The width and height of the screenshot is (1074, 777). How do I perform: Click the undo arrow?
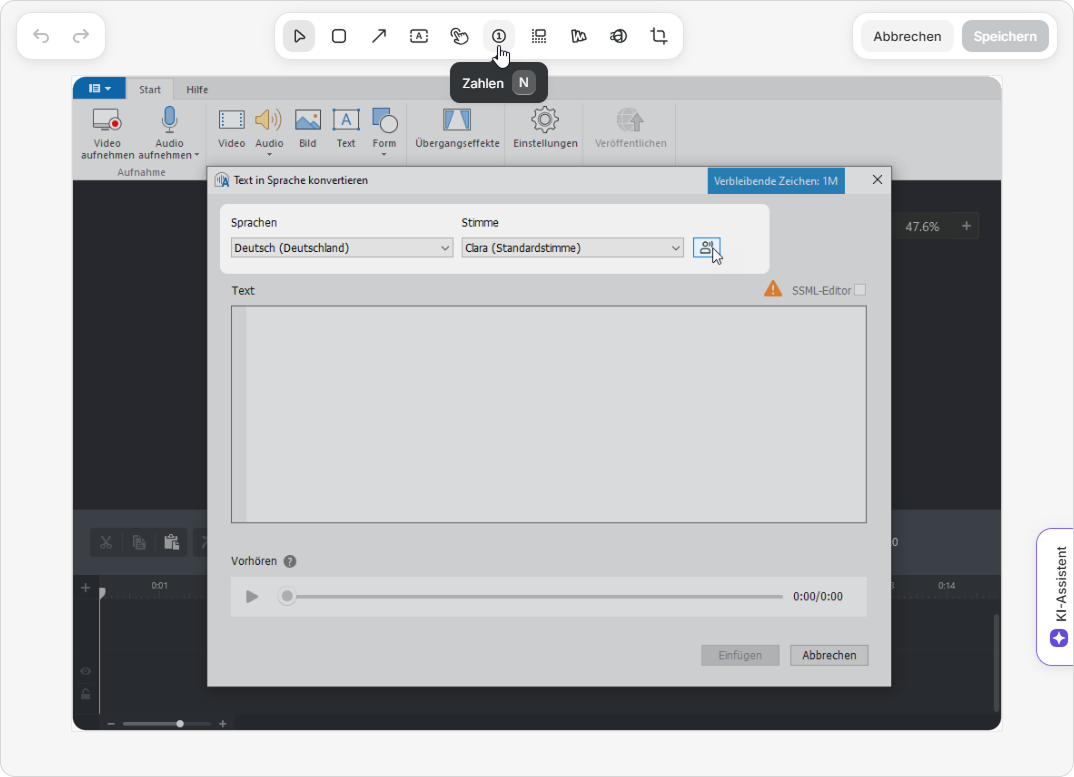coord(41,36)
